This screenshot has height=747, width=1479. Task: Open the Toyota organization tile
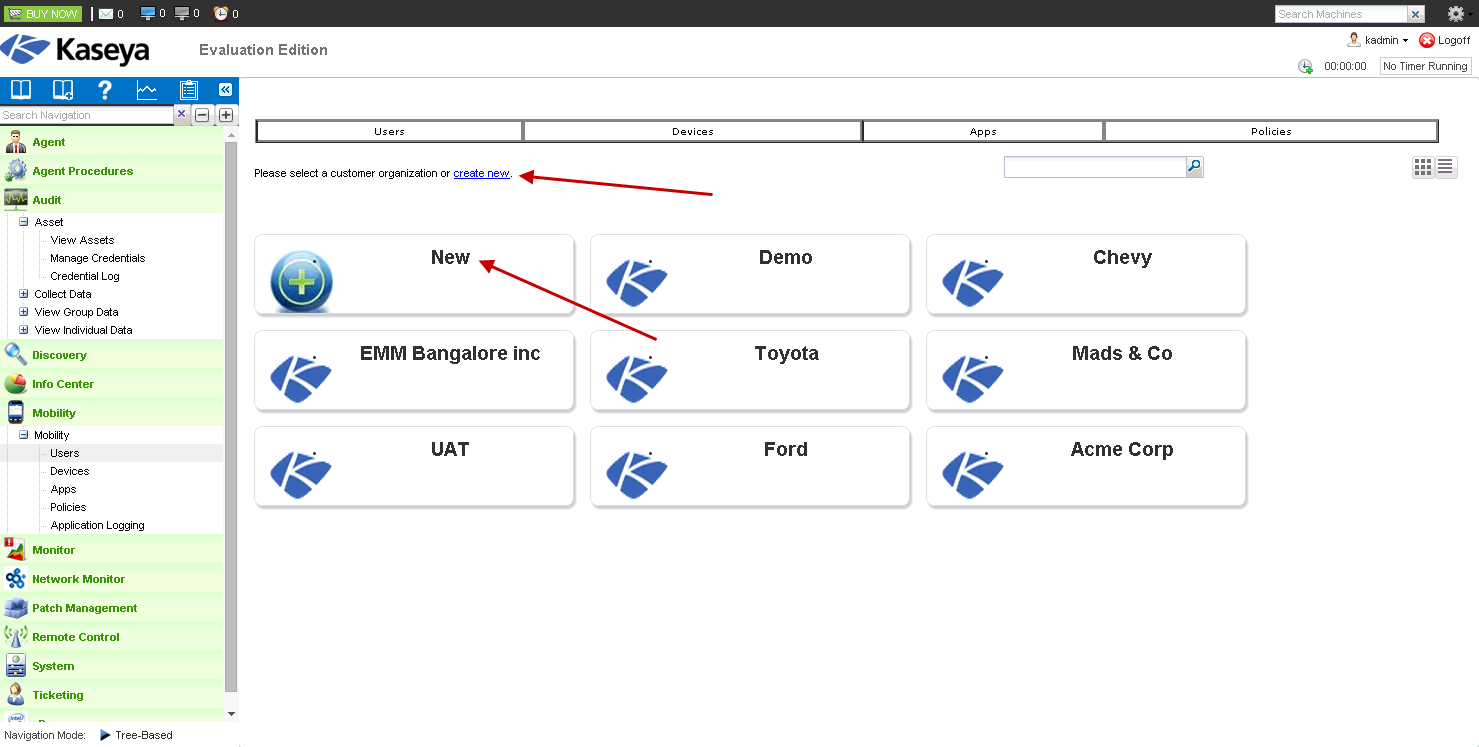[x=750, y=370]
